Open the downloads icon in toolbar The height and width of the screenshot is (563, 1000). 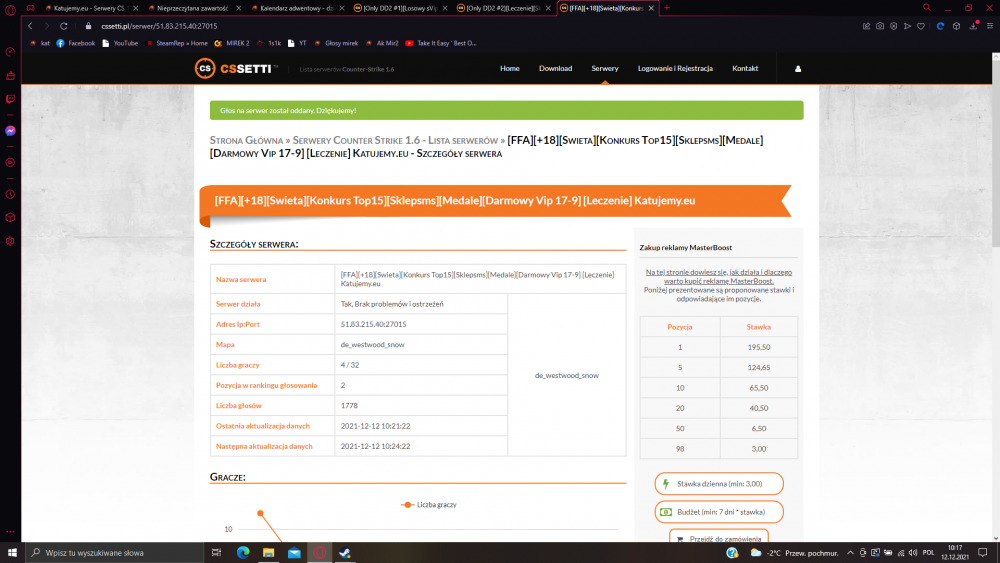(x=974, y=26)
